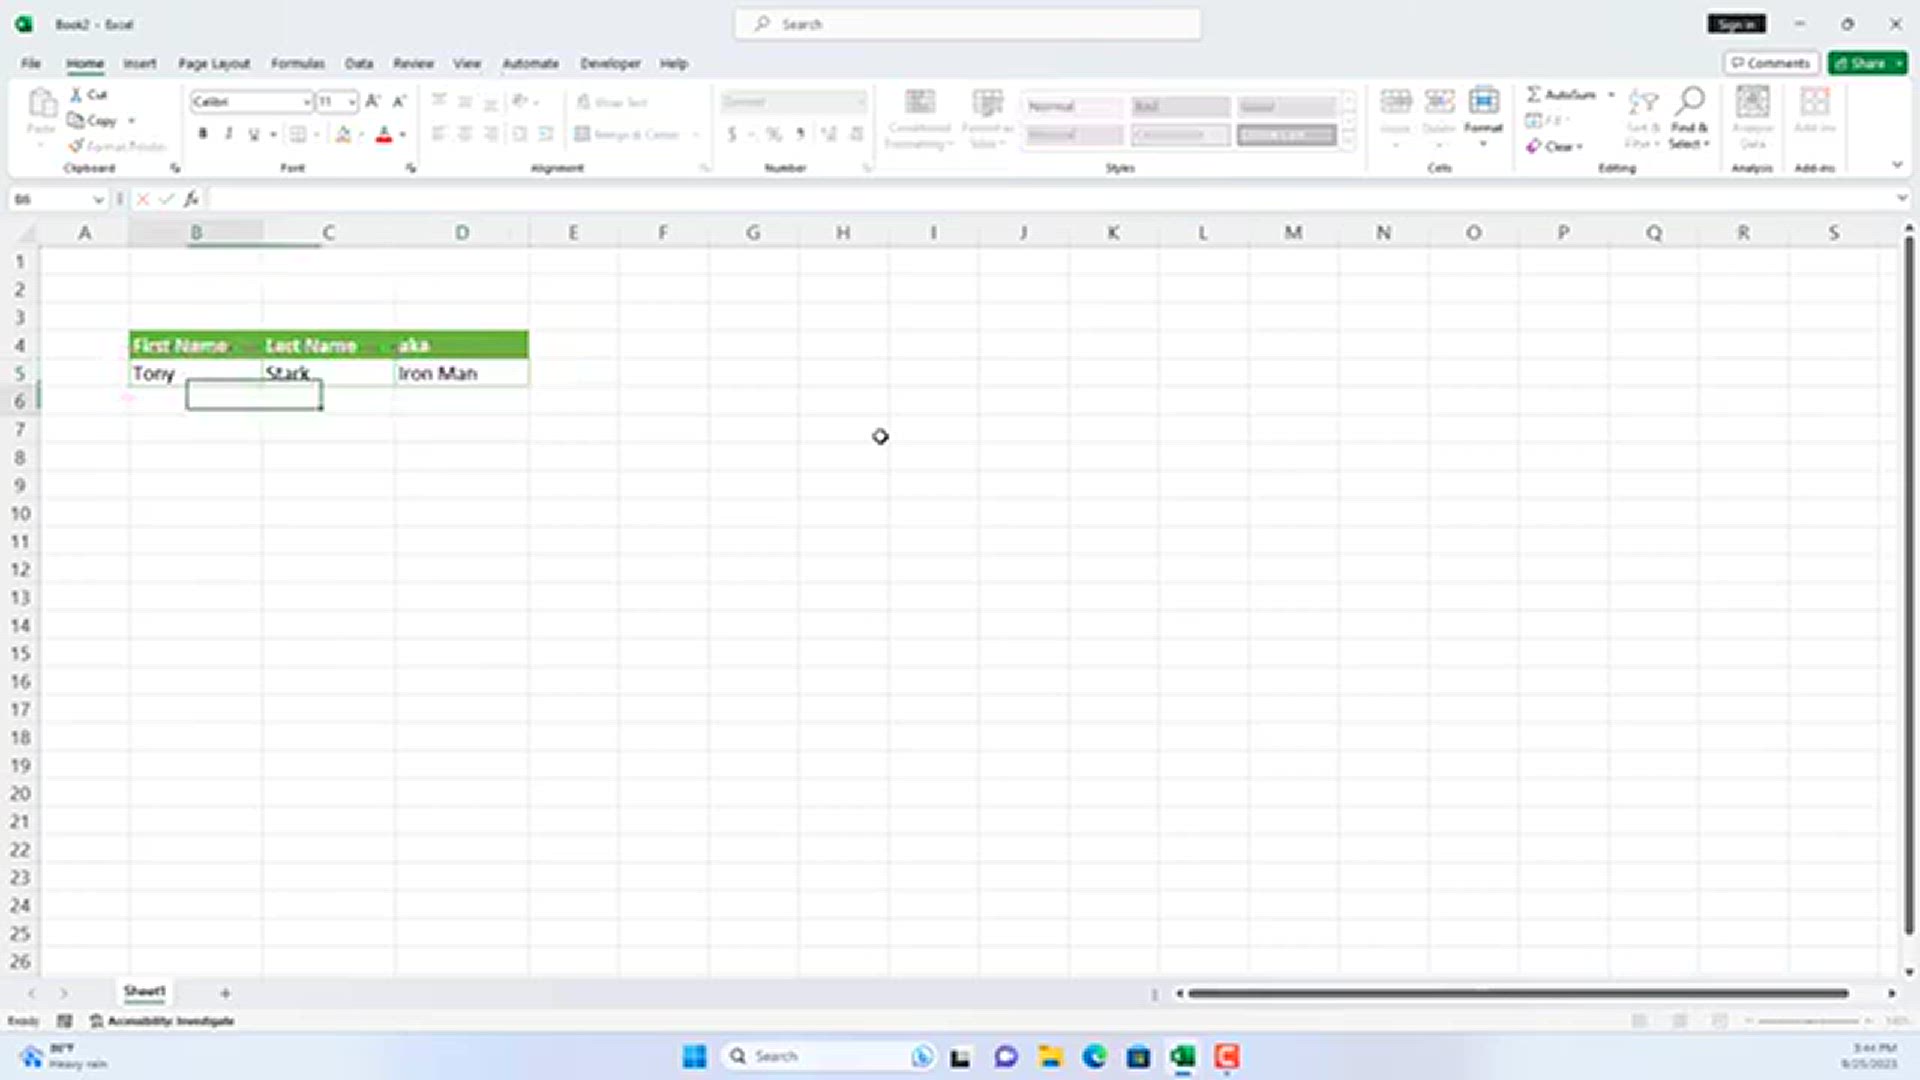Apply the red font color icon
Image resolution: width=1920 pixels, height=1080 pixels.
pyautogui.click(x=384, y=134)
